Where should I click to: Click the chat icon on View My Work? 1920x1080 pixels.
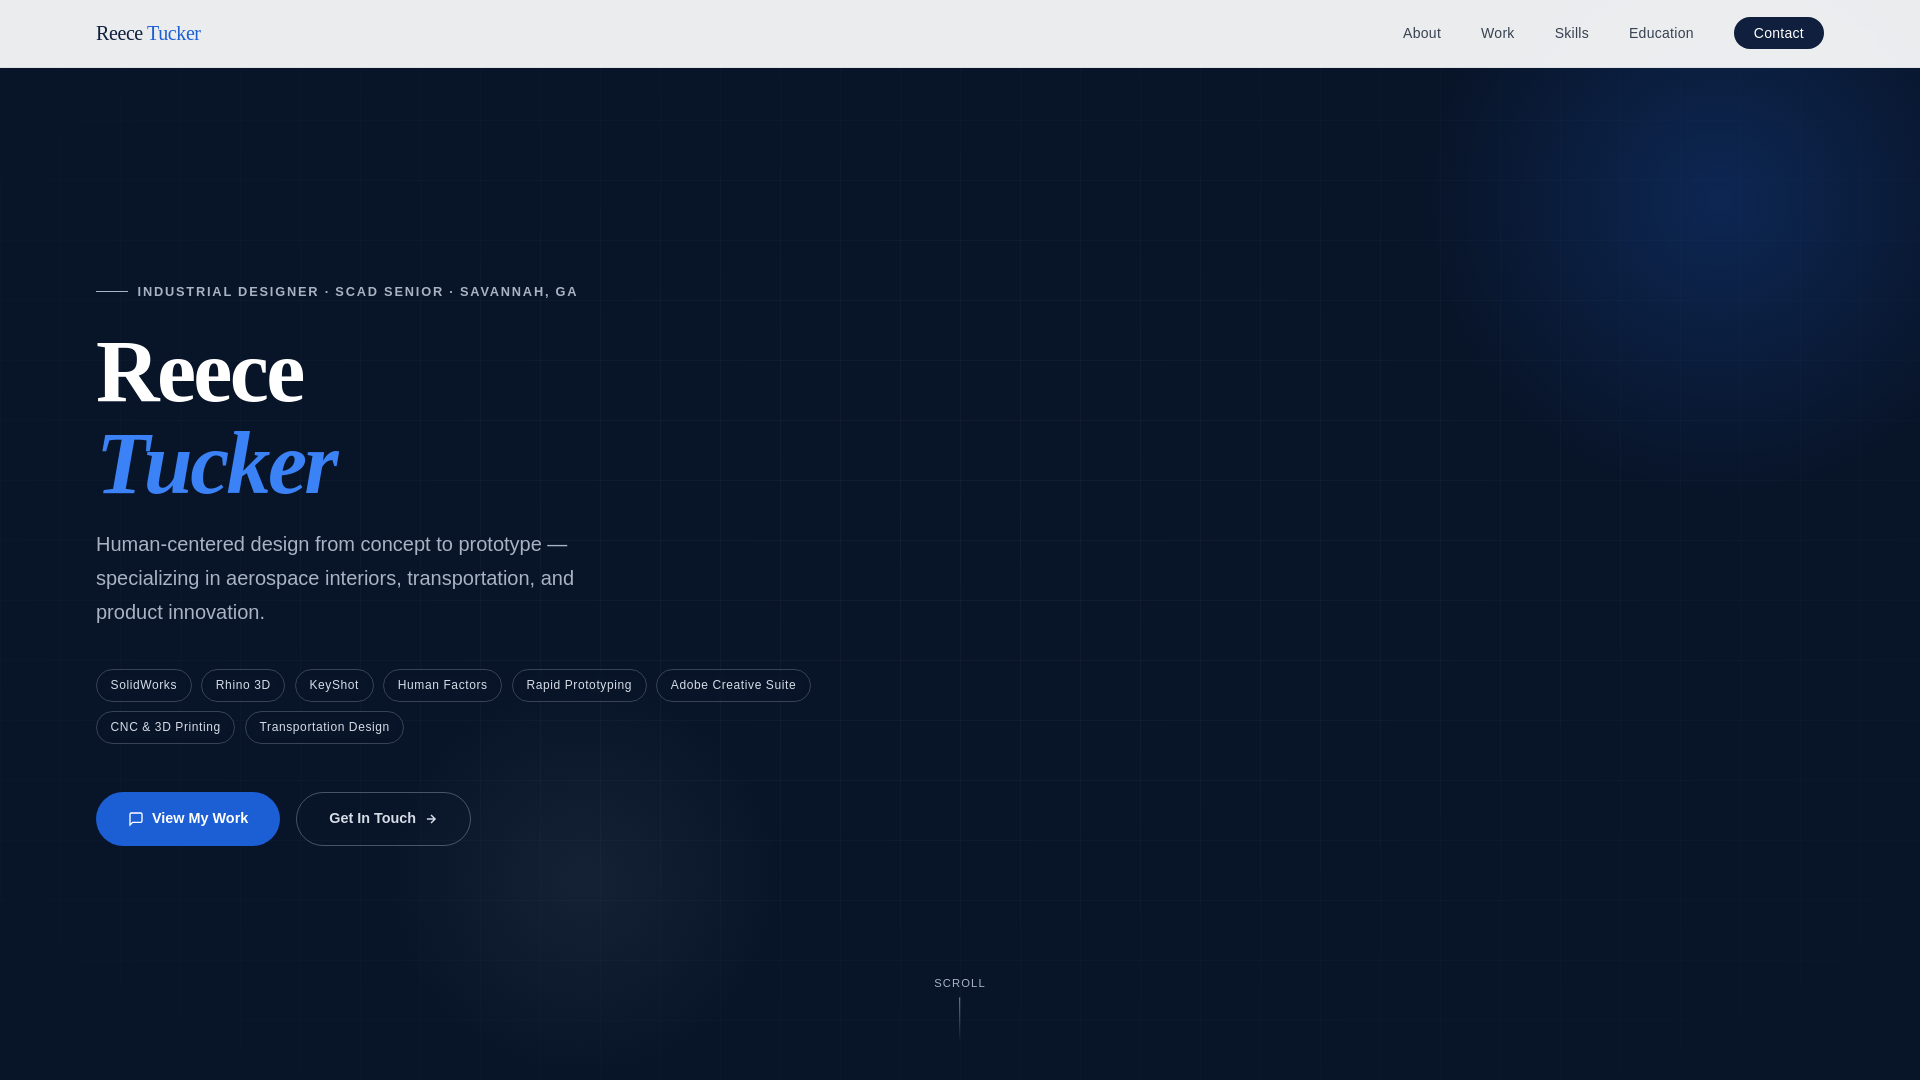coord(136,819)
